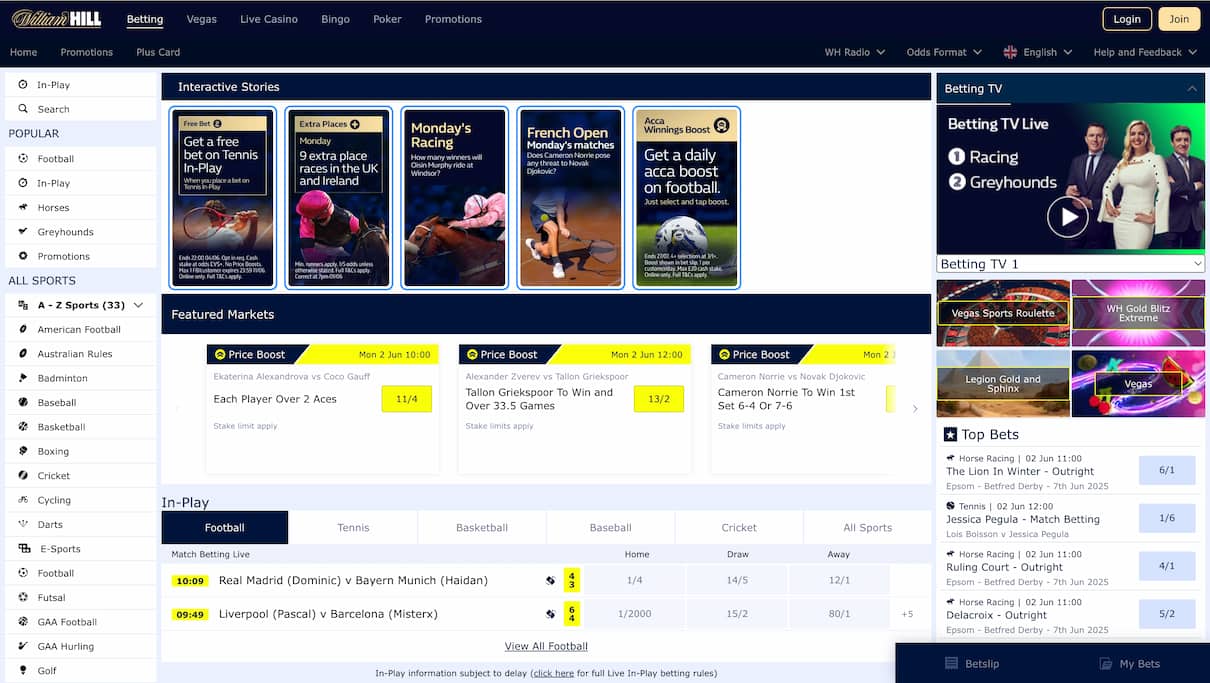Open the Acca Winnings Boost story

687,198
